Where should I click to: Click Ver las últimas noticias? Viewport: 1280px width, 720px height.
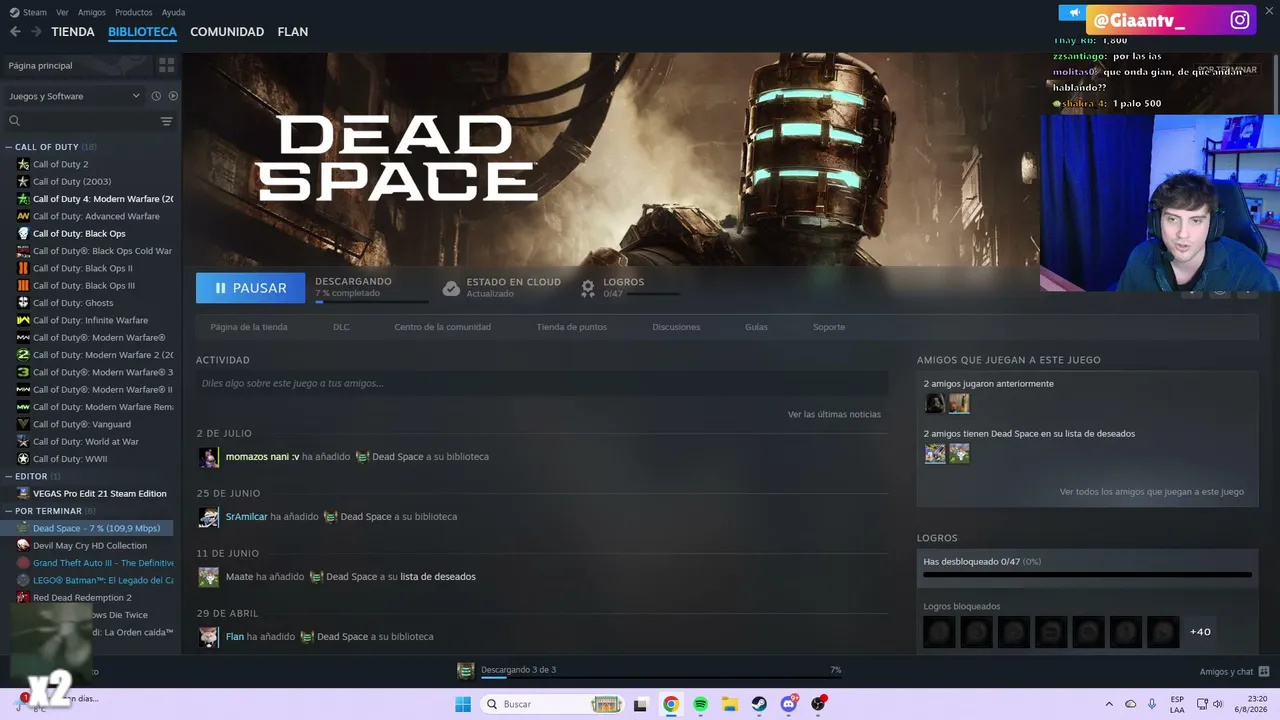(x=834, y=414)
